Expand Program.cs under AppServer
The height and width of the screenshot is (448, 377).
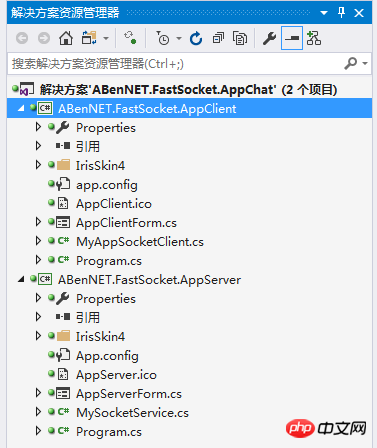click(x=38, y=431)
